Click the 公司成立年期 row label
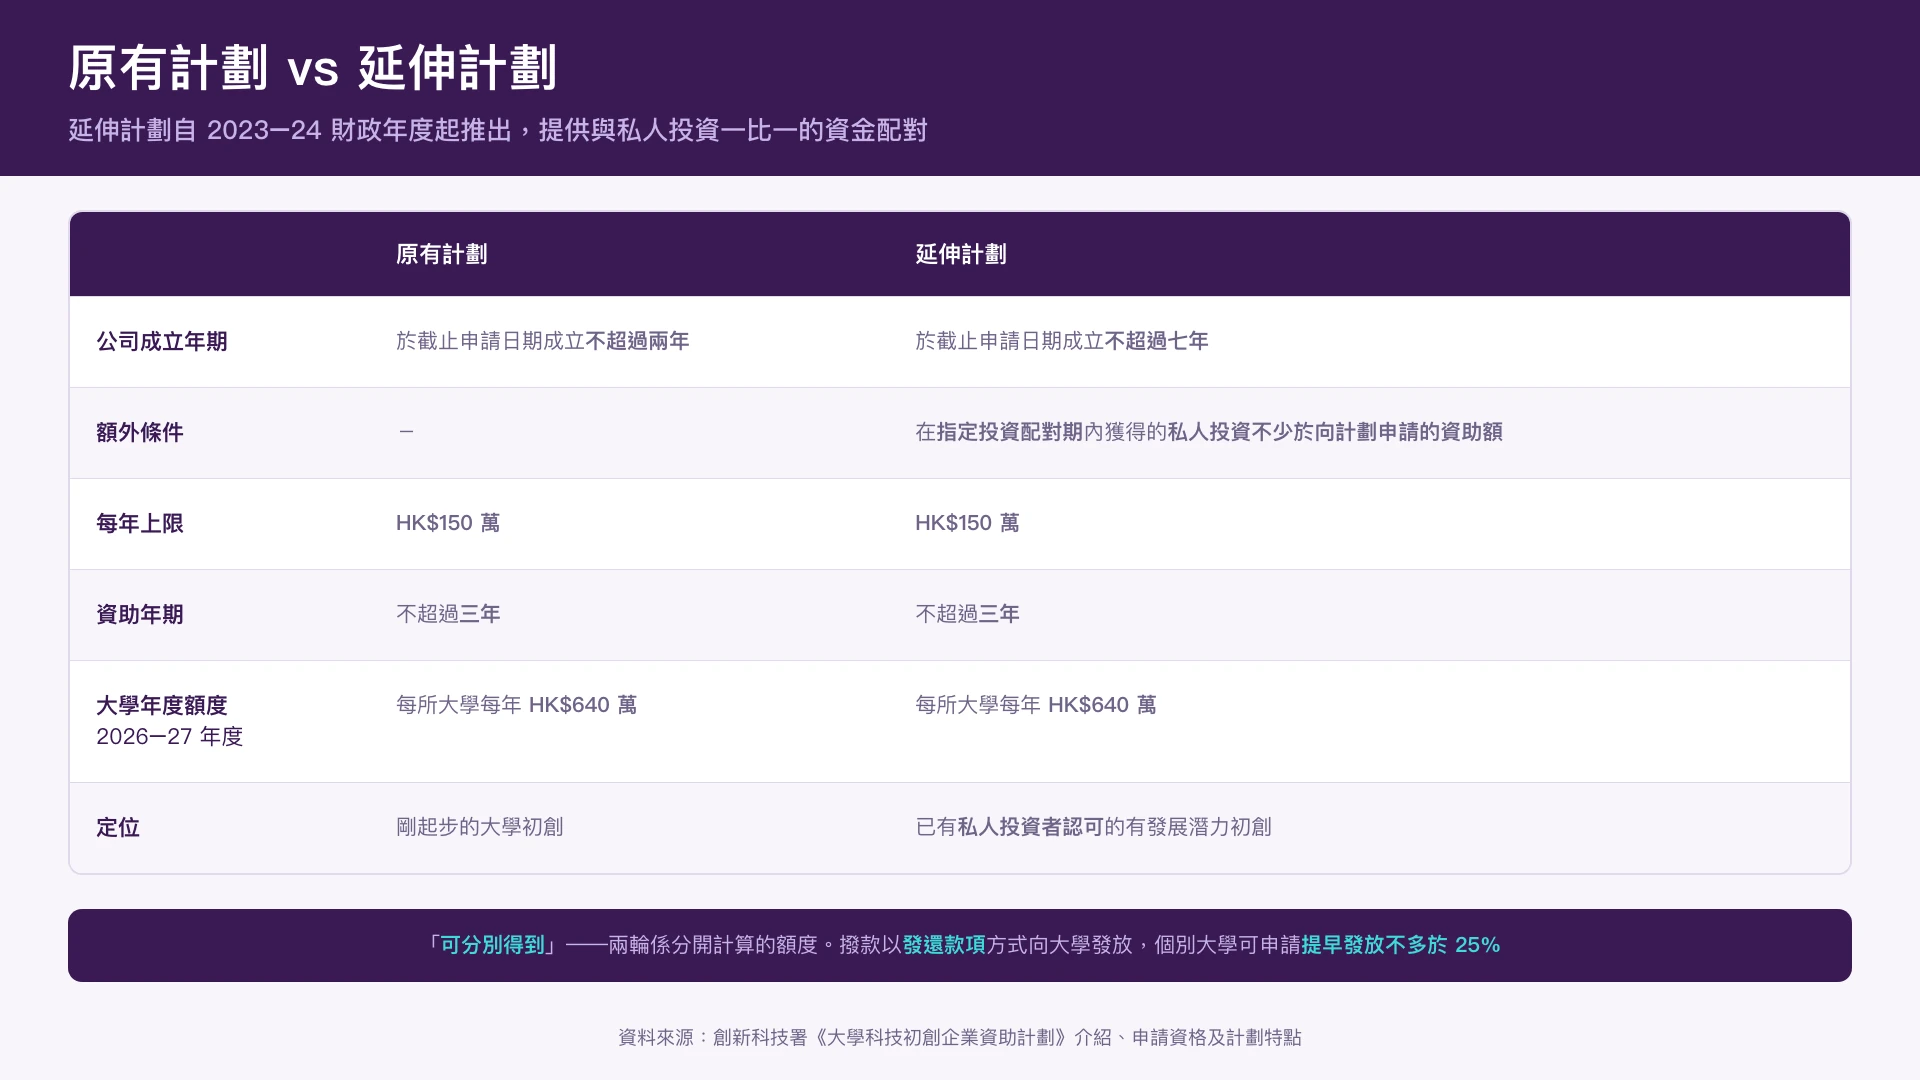The image size is (1920, 1080). (x=162, y=342)
